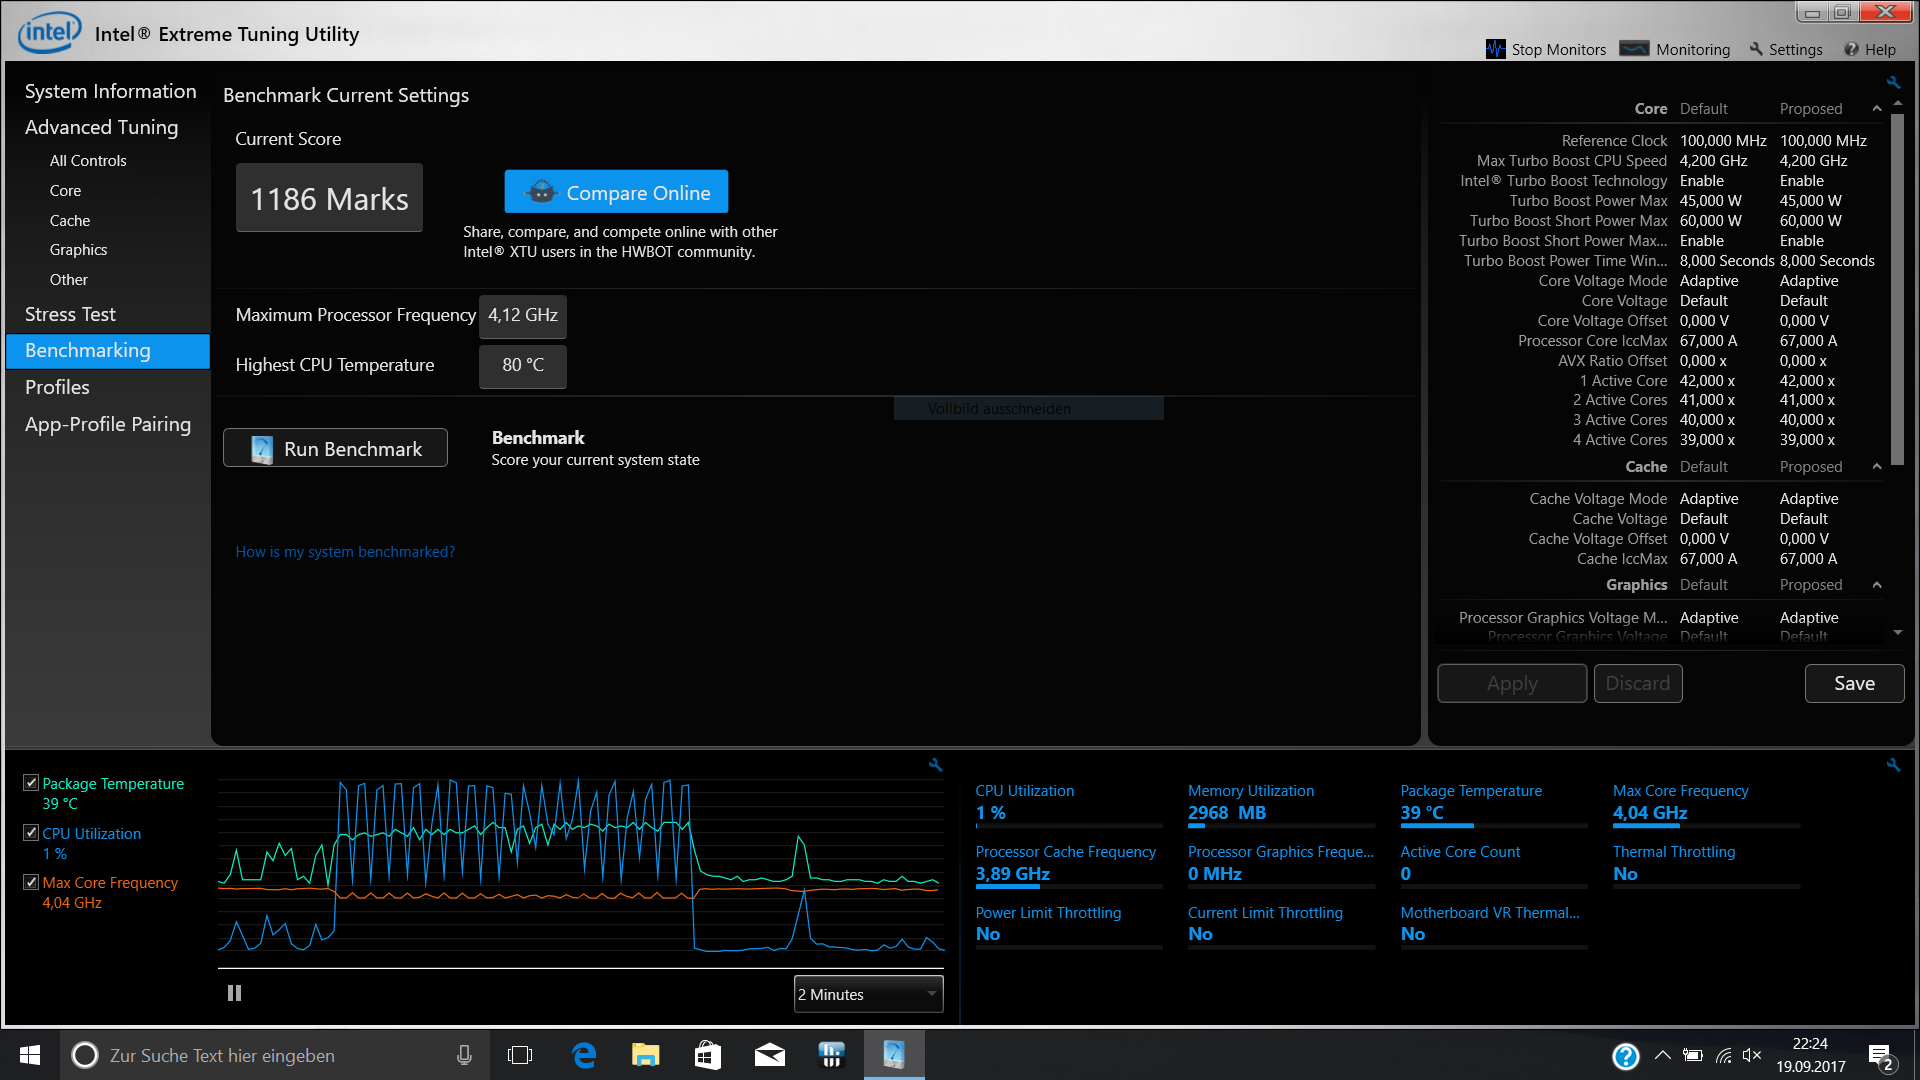The width and height of the screenshot is (1920, 1080).
Task: Collapse the Cache settings section
Action: 1877,467
